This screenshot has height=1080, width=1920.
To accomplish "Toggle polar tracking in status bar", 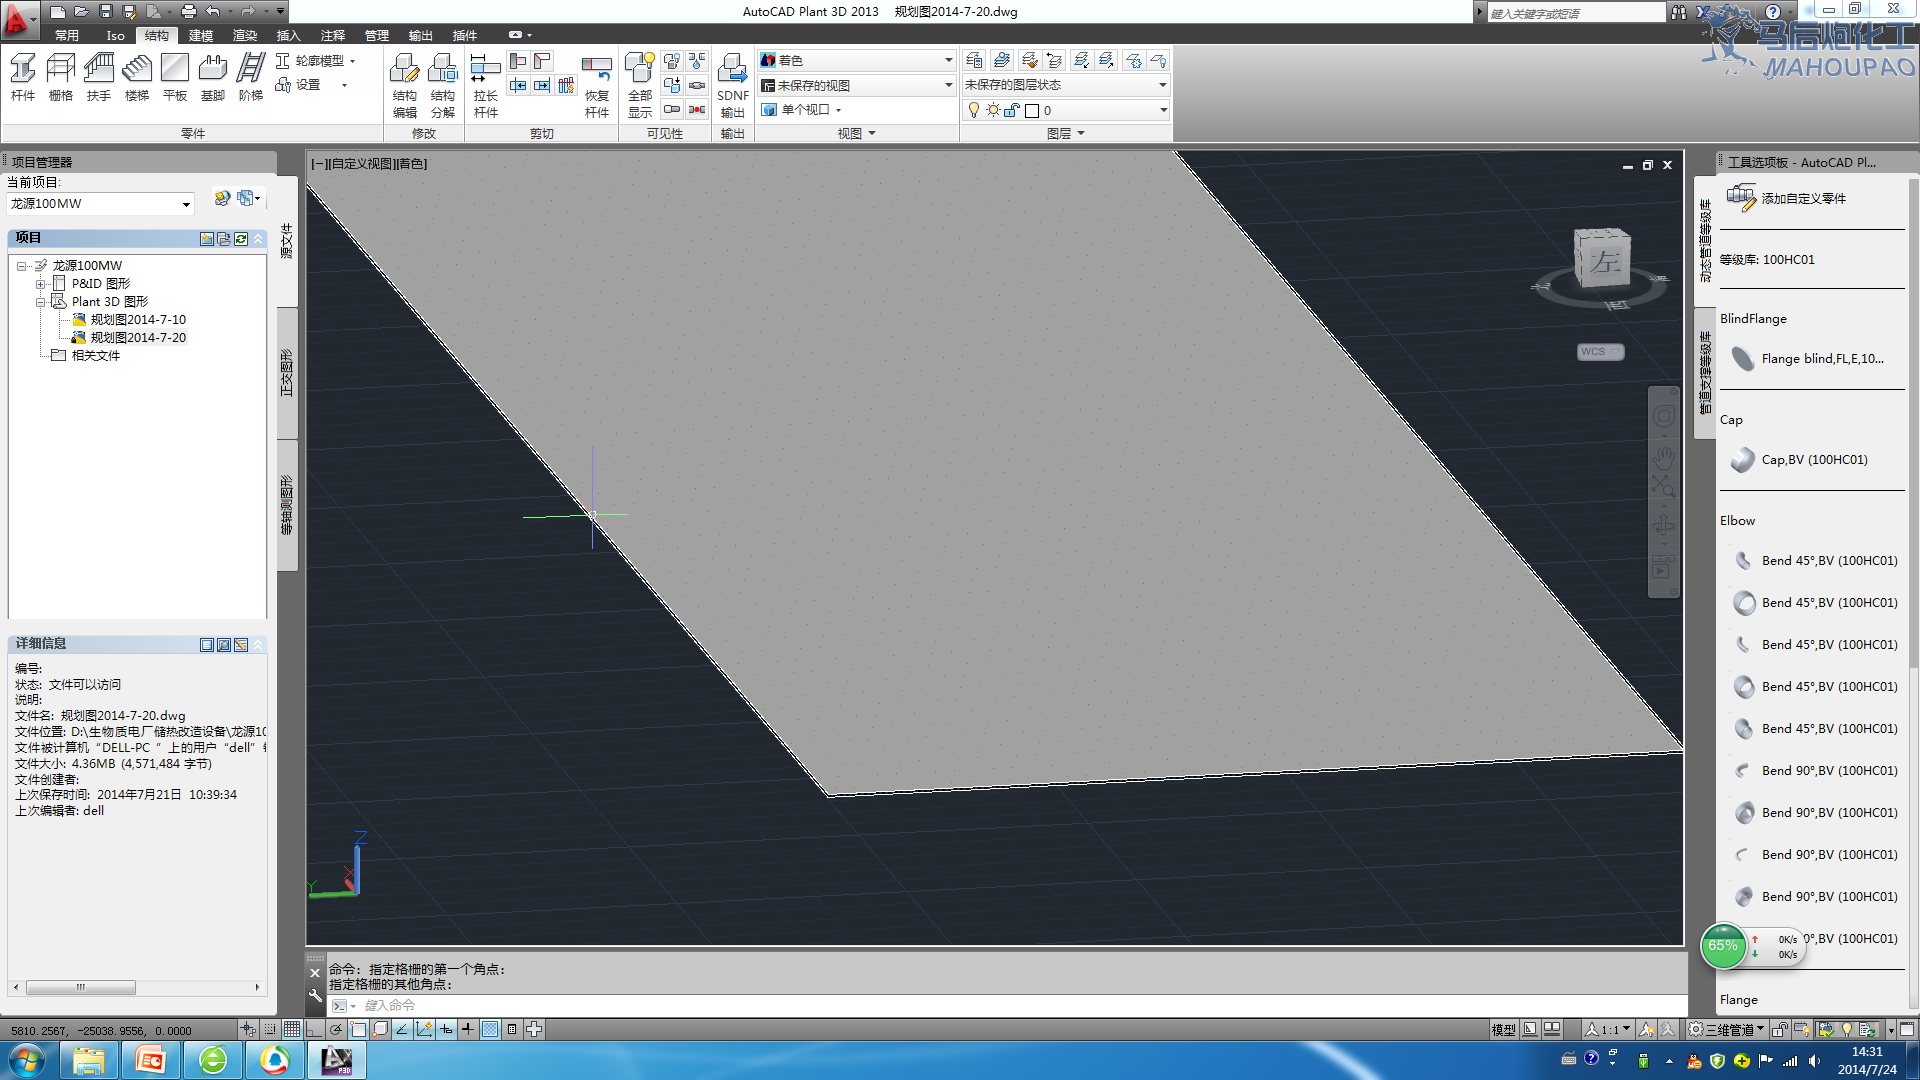I will click(336, 1029).
